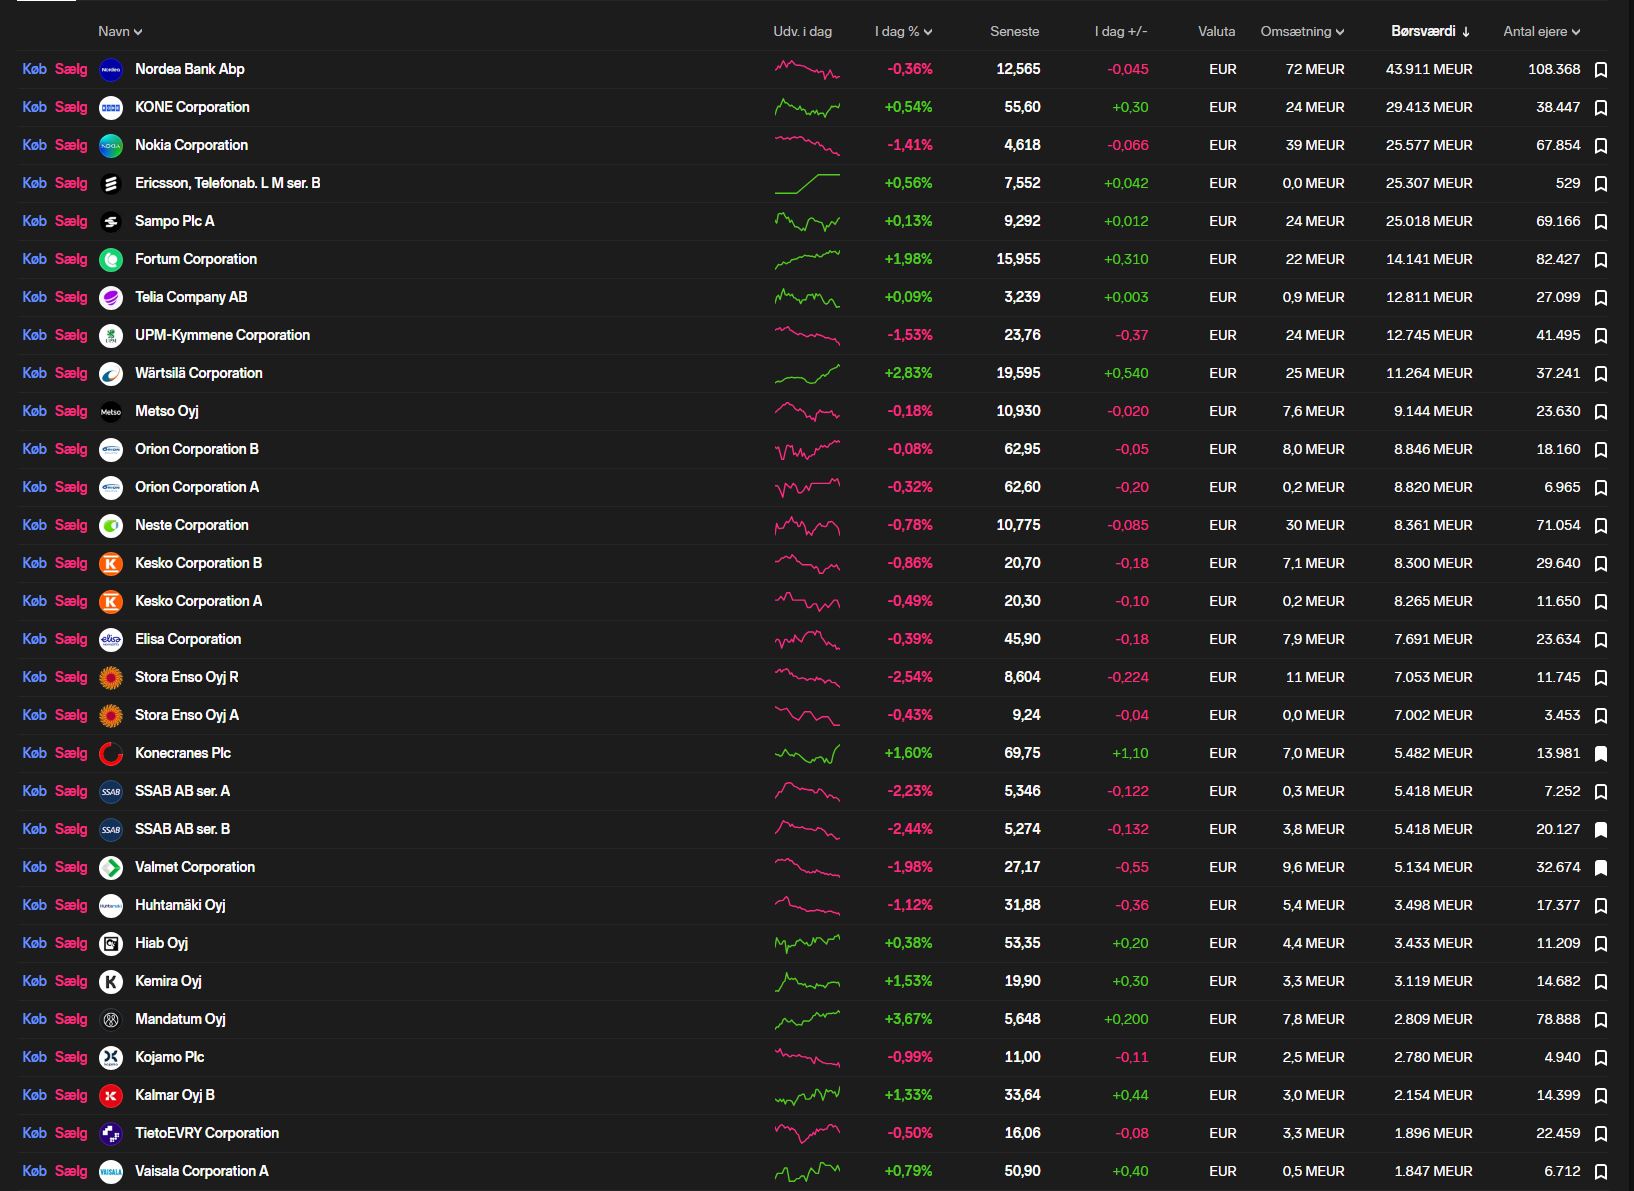The height and width of the screenshot is (1191, 1634).
Task: Click Sælg for TietoEVRY Corporation
Action: pos(71,1133)
